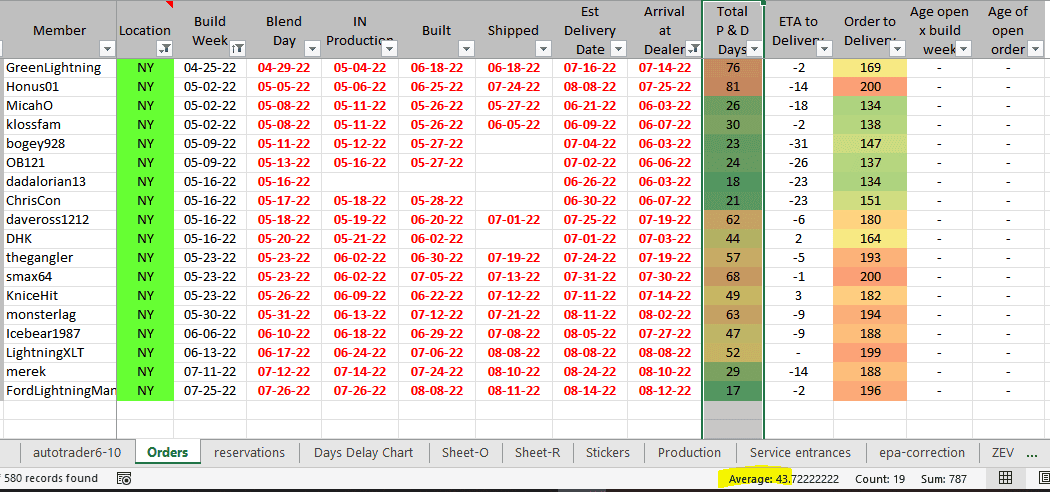The height and width of the screenshot is (492, 1050).
Task: Select the FordLightningMan member cell
Action: [x=59, y=390]
